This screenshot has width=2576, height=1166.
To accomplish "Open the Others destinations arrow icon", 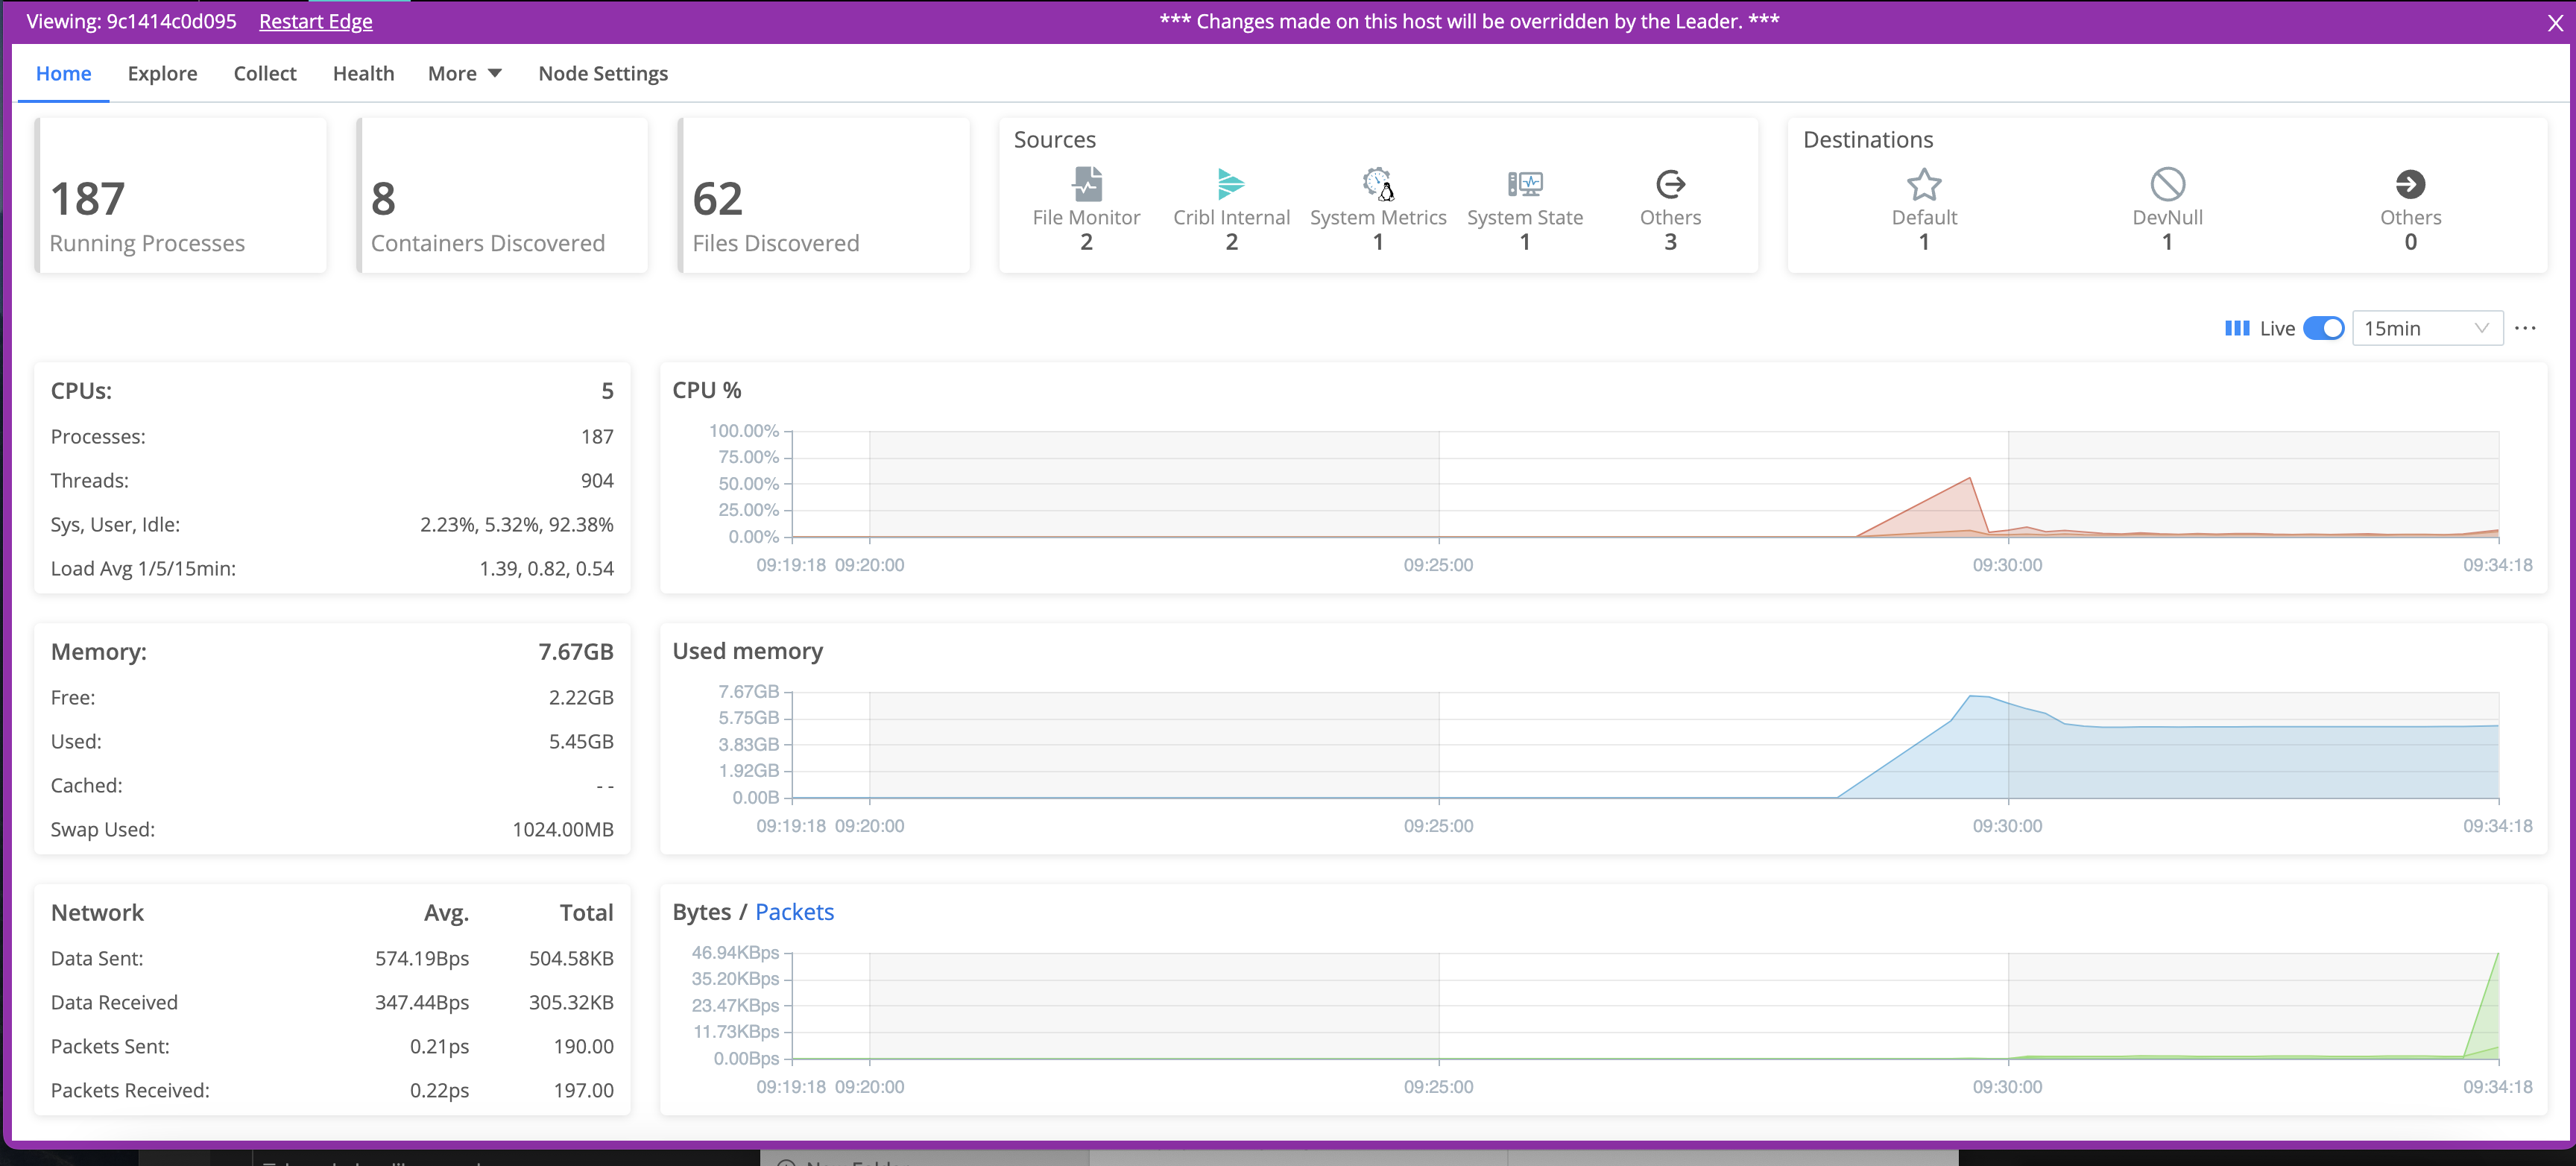I will pos(2410,184).
